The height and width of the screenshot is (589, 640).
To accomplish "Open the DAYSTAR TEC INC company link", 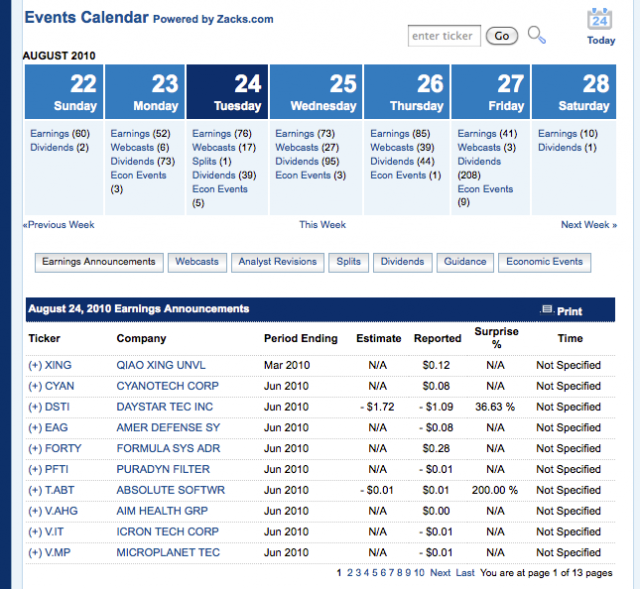I will [x=164, y=407].
